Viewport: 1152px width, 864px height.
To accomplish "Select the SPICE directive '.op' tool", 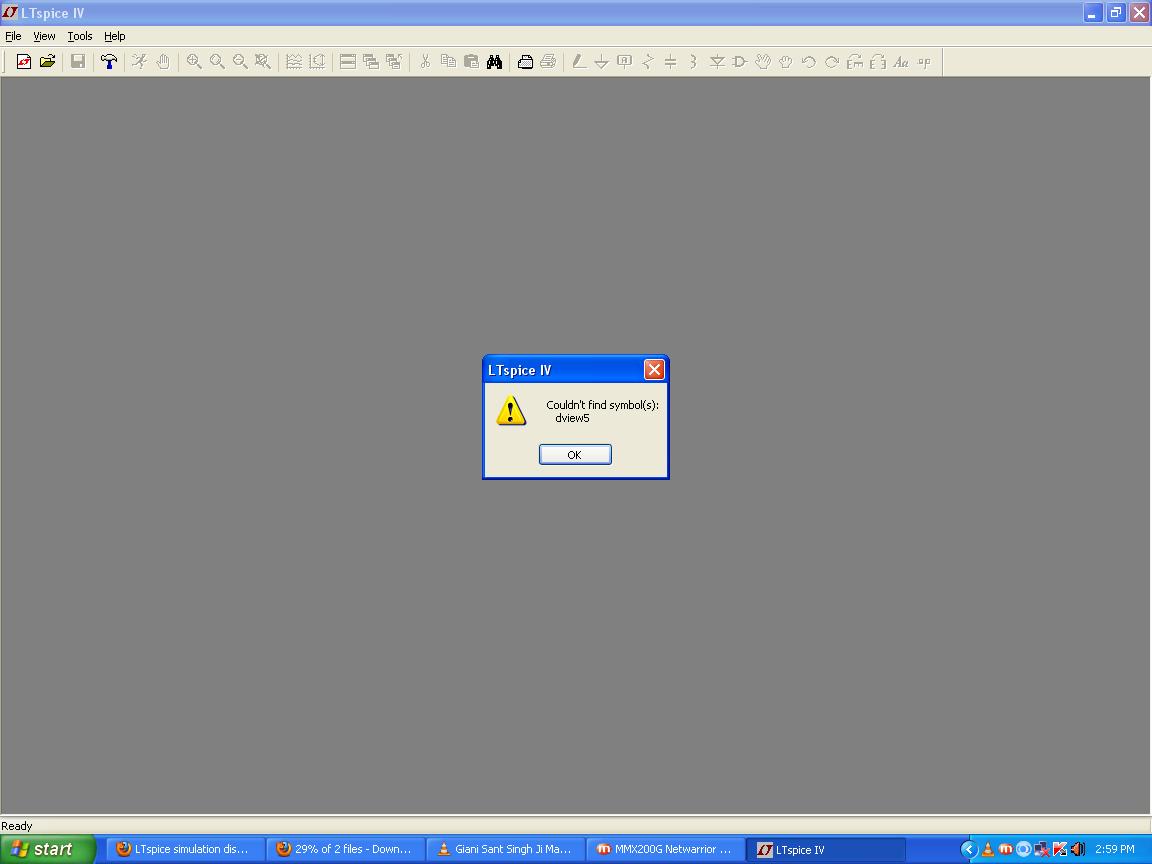I will tap(924, 62).
